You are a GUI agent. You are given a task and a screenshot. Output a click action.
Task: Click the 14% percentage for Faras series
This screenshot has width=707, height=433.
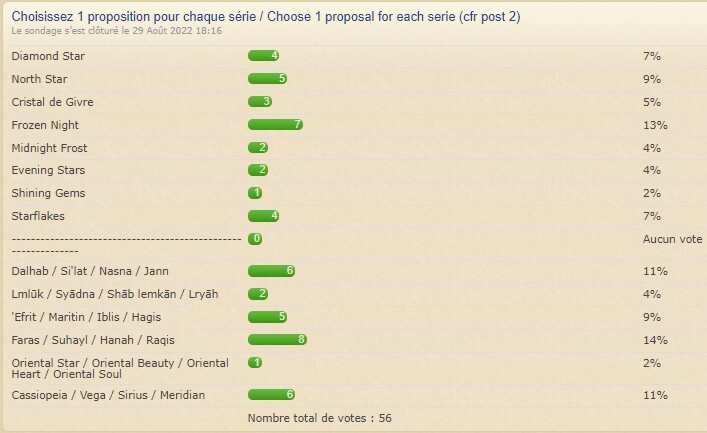coord(655,340)
